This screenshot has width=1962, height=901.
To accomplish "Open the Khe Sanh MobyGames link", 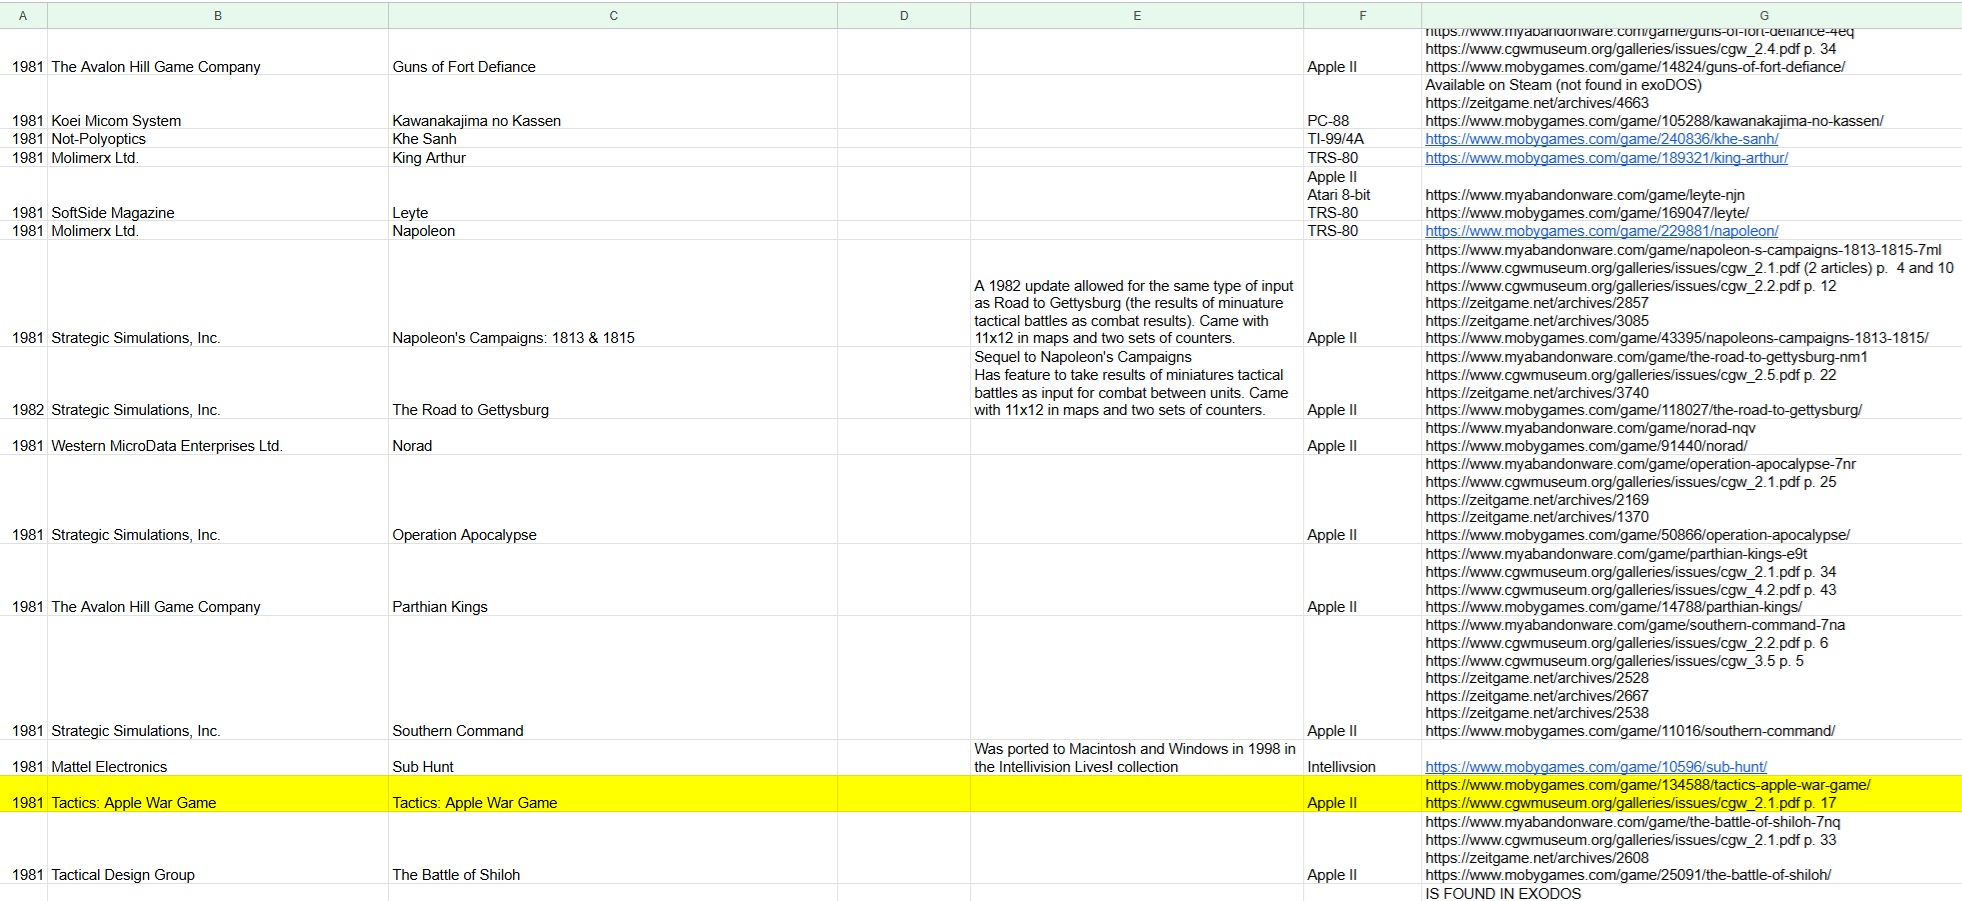I will tap(1601, 139).
